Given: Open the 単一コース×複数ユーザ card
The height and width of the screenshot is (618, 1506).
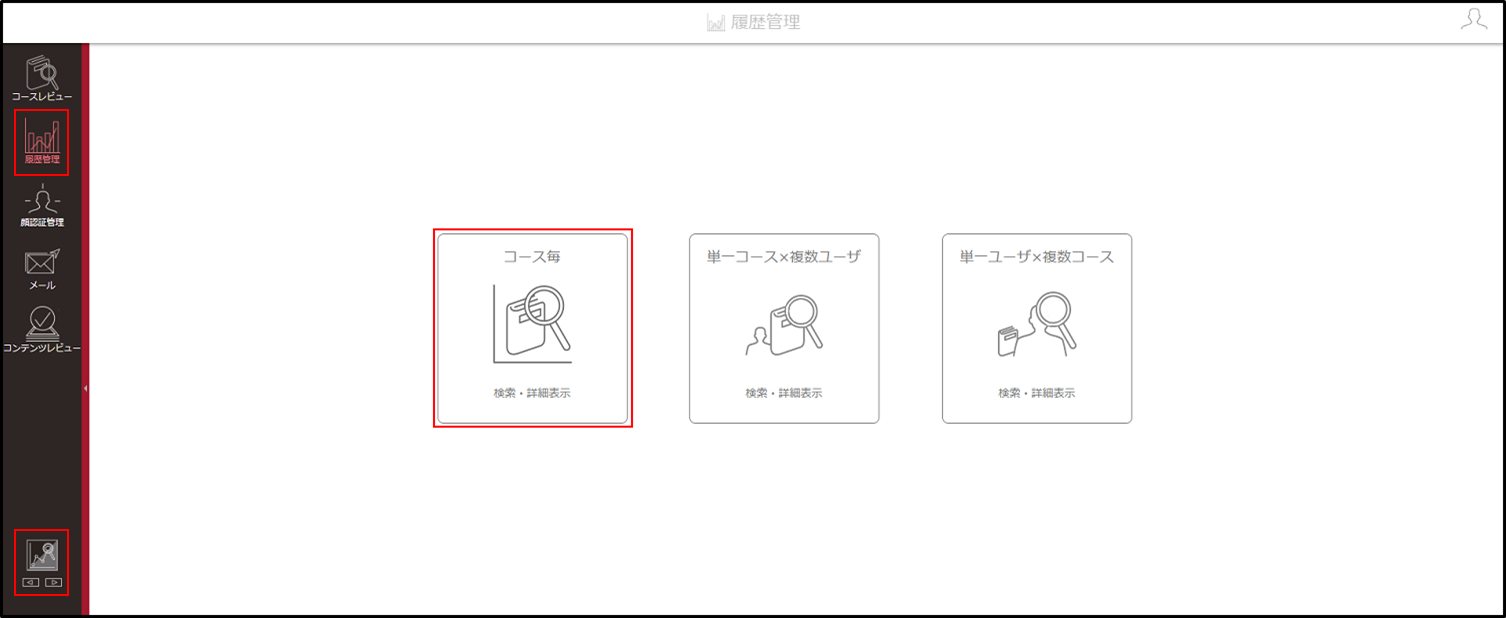Looking at the screenshot, I should coord(784,328).
